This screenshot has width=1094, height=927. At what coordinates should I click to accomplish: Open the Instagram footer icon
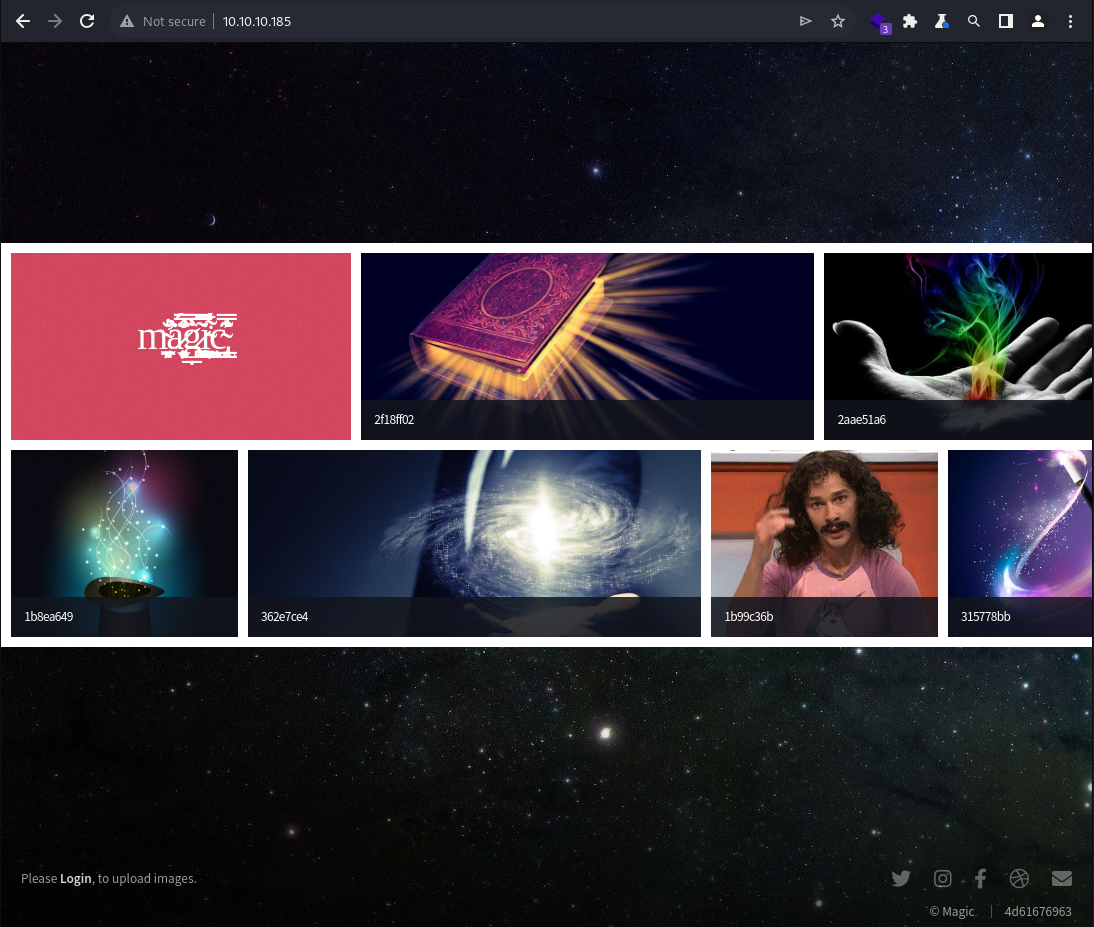pyautogui.click(x=942, y=878)
